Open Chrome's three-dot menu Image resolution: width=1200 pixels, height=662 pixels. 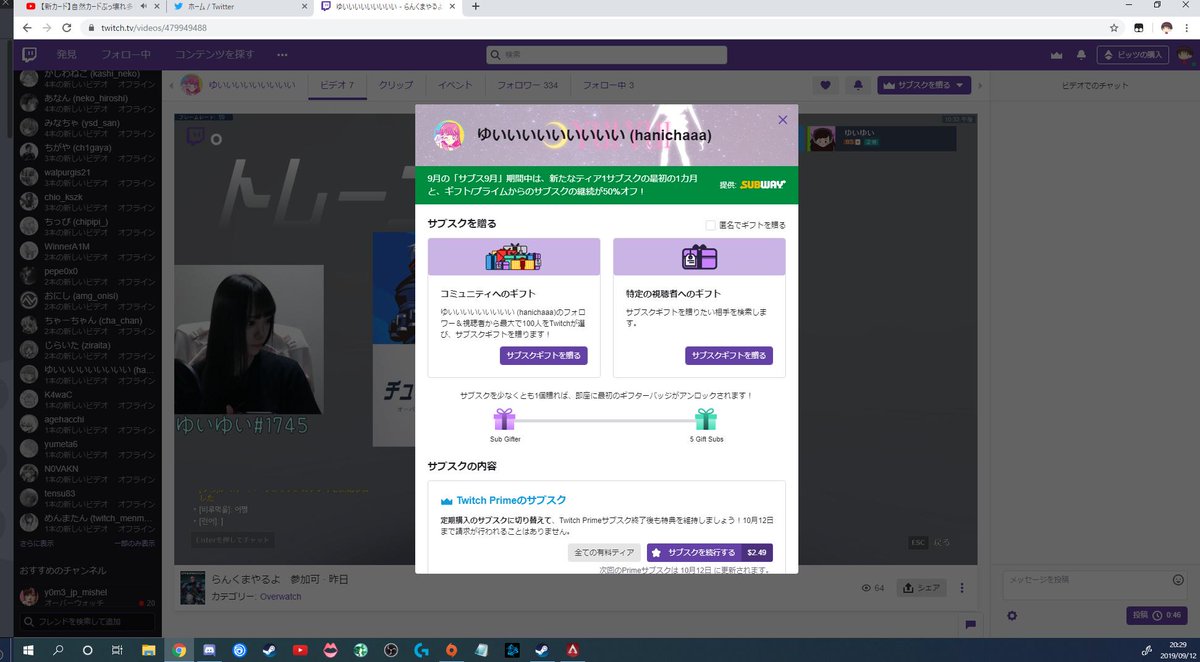click(x=1188, y=28)
